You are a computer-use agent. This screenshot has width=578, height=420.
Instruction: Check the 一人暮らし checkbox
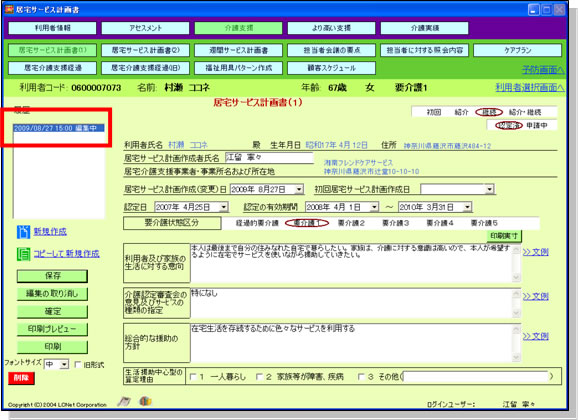tap(193, 377)
